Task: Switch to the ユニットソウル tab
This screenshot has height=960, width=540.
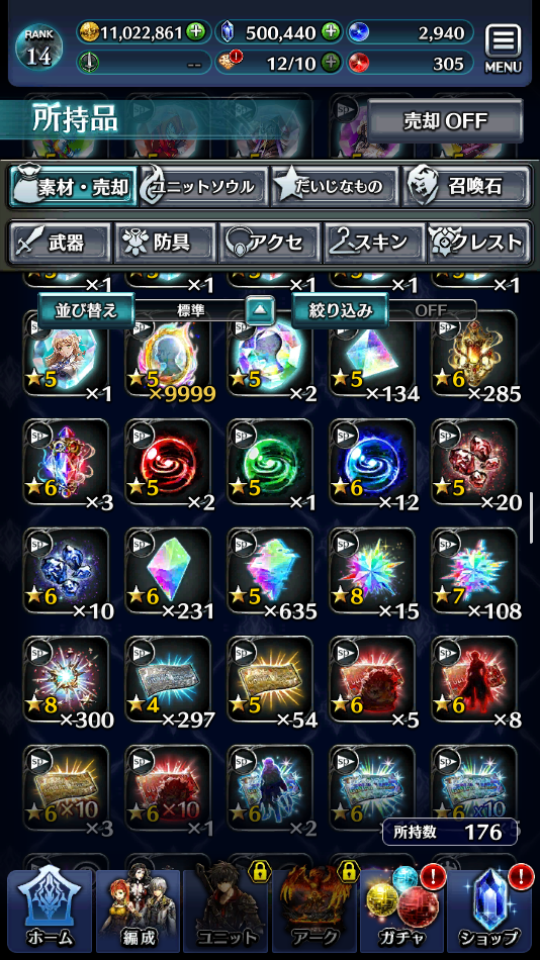Action: pyautogui.click(x=204, y=187)
